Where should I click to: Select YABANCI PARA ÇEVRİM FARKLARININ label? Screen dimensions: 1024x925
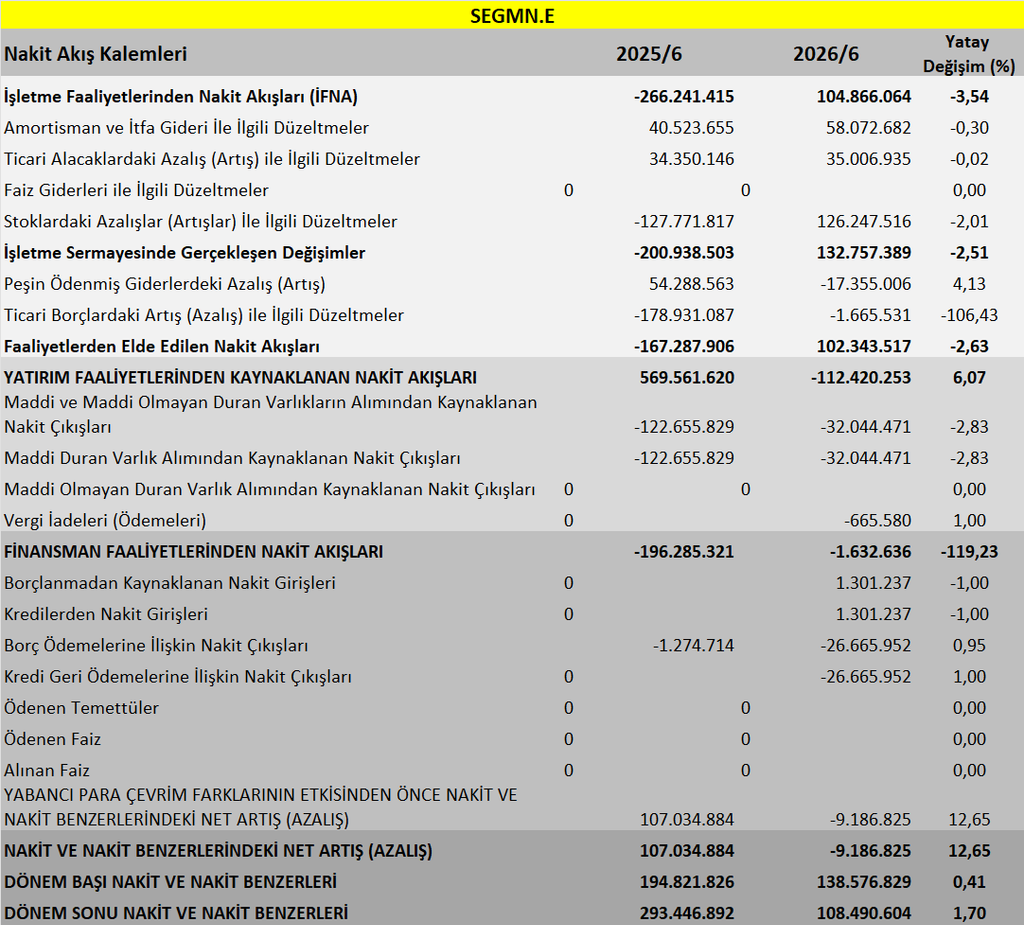(x=261, y=807)
